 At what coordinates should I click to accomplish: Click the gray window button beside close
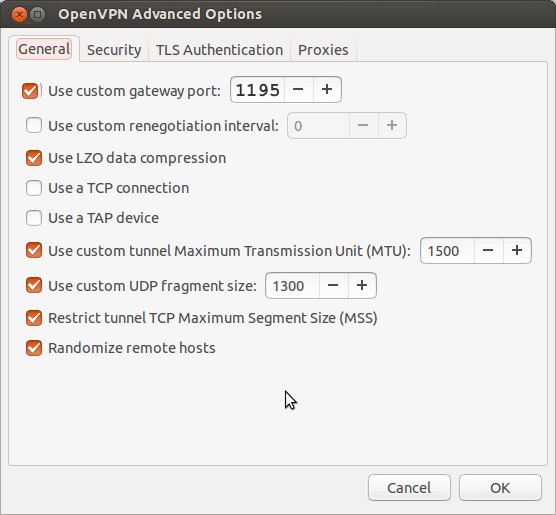(x=37, y=15)
